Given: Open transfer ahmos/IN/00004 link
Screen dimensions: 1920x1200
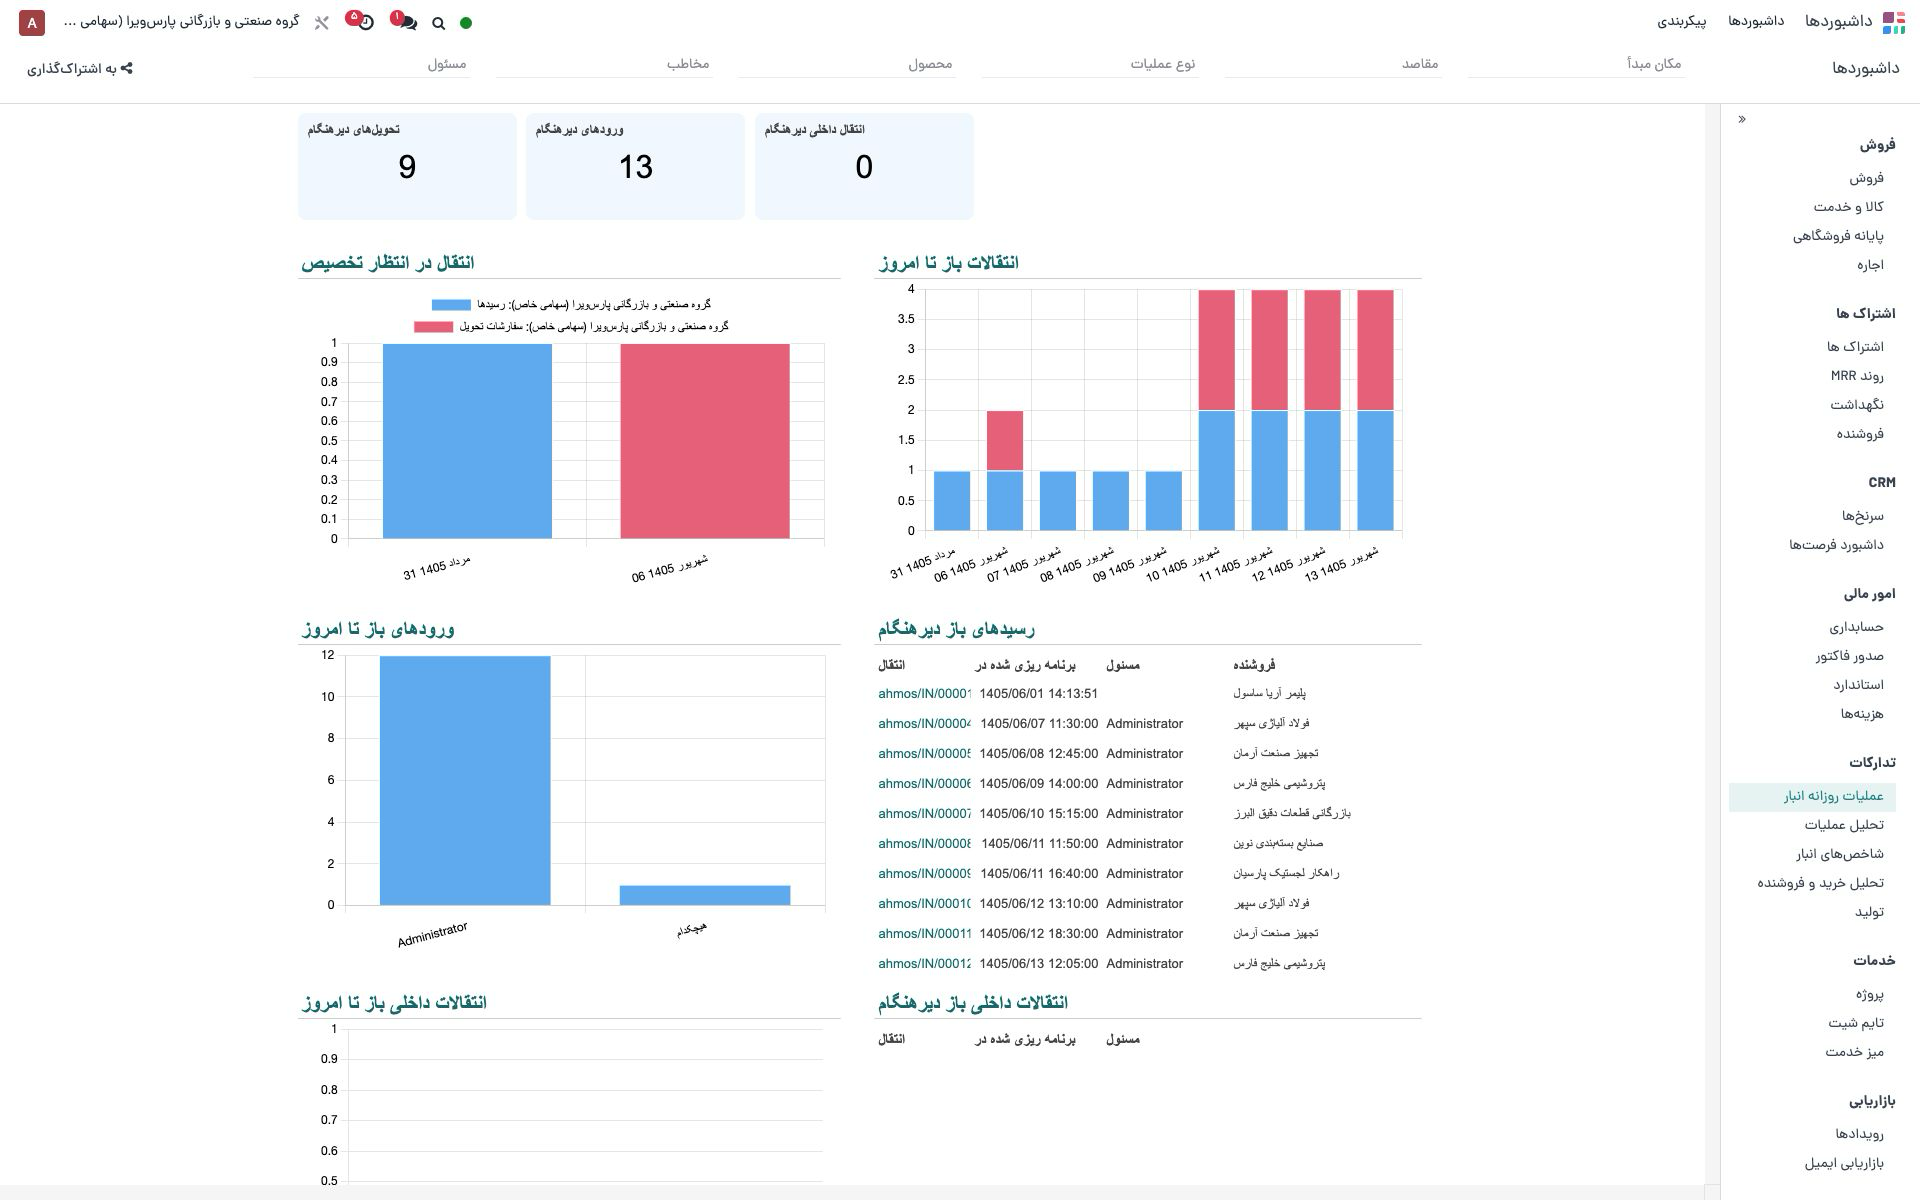Looking at the screenshot, I should click(x=924, y=724).
